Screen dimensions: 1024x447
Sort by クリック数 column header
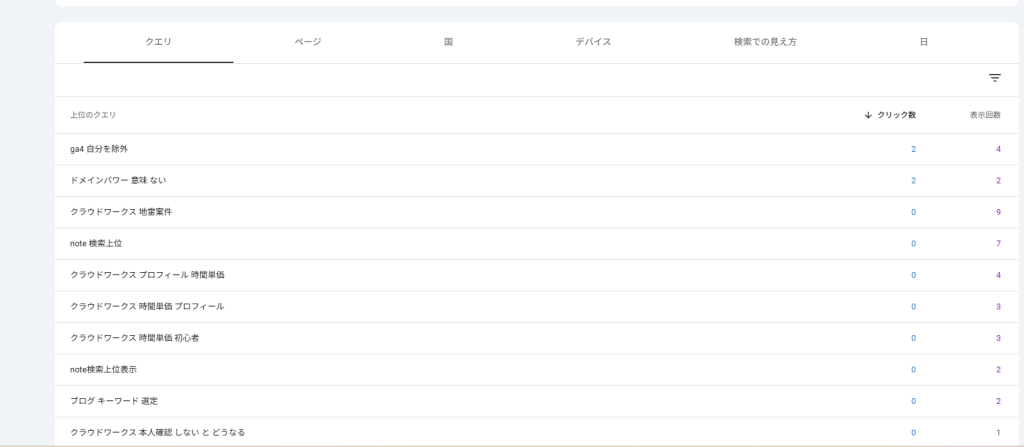896,115
